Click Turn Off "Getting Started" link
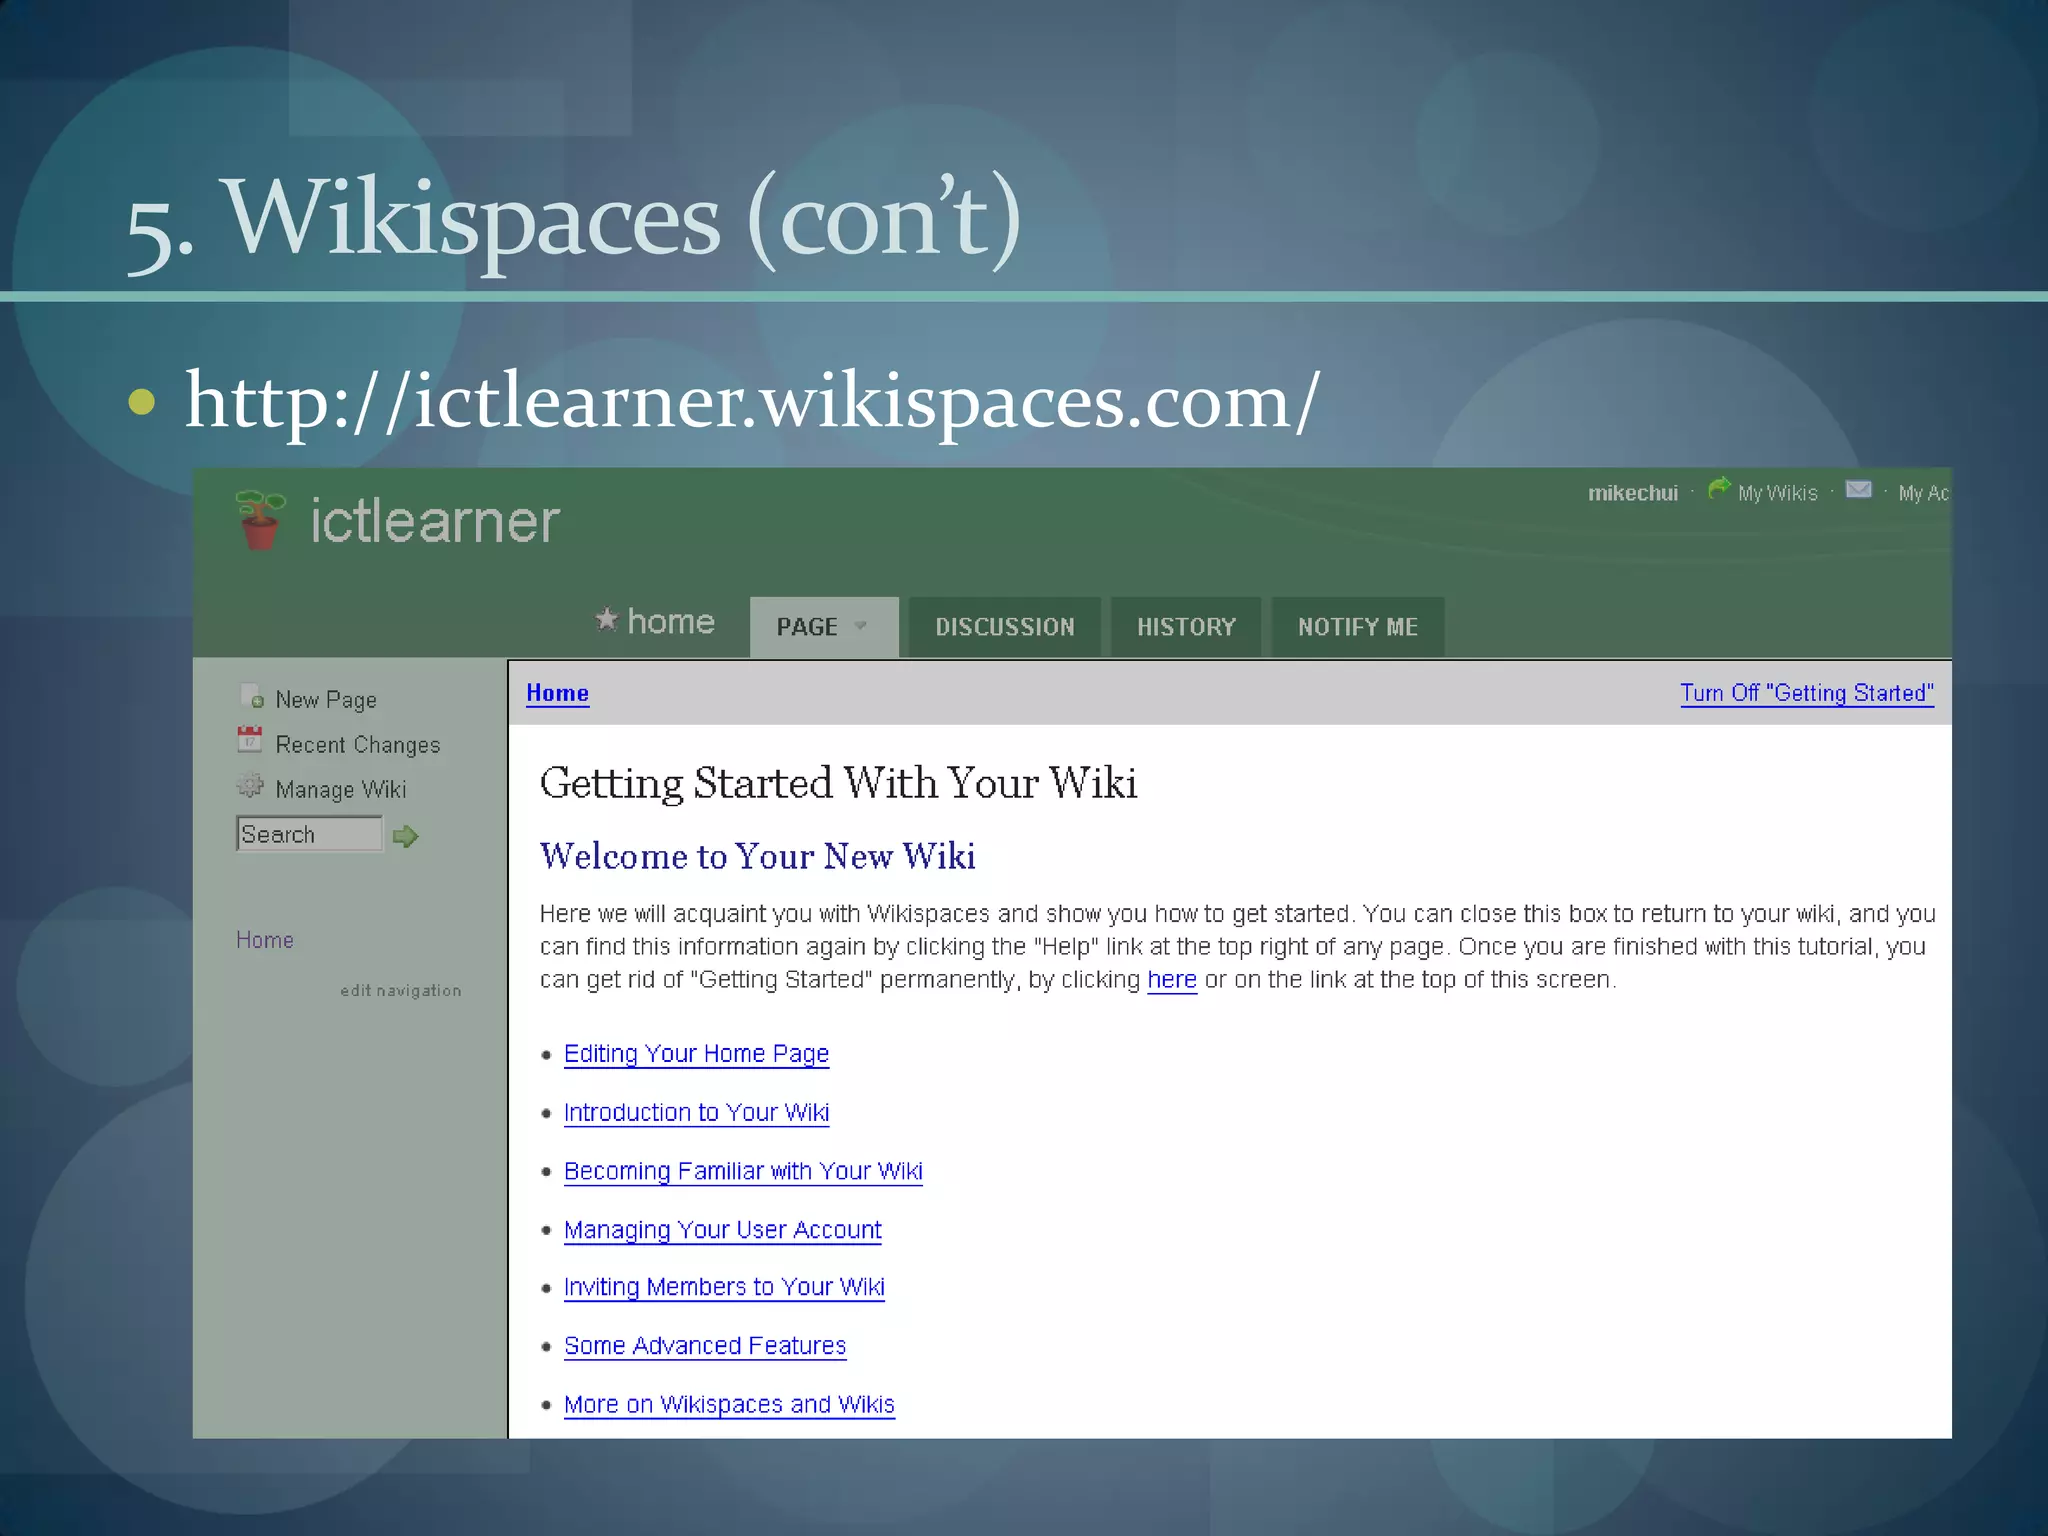The width and height of the screenshot is (2048, 1536). [1807, 693]
